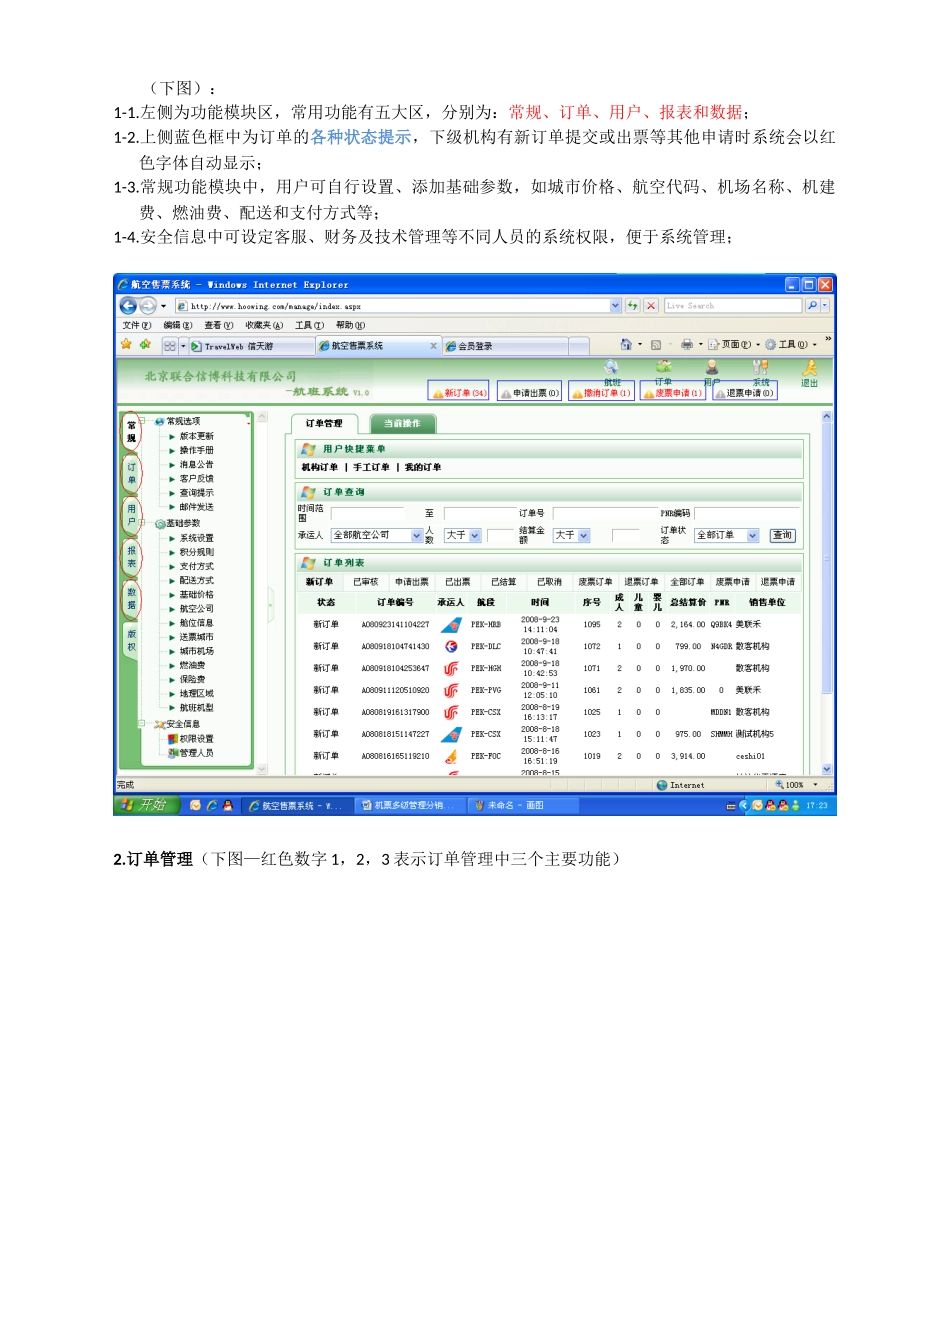The image size is (950, 1344).
Task: Click the zoom 100% indicator in status bar
Action: click(x=796, y=785)
